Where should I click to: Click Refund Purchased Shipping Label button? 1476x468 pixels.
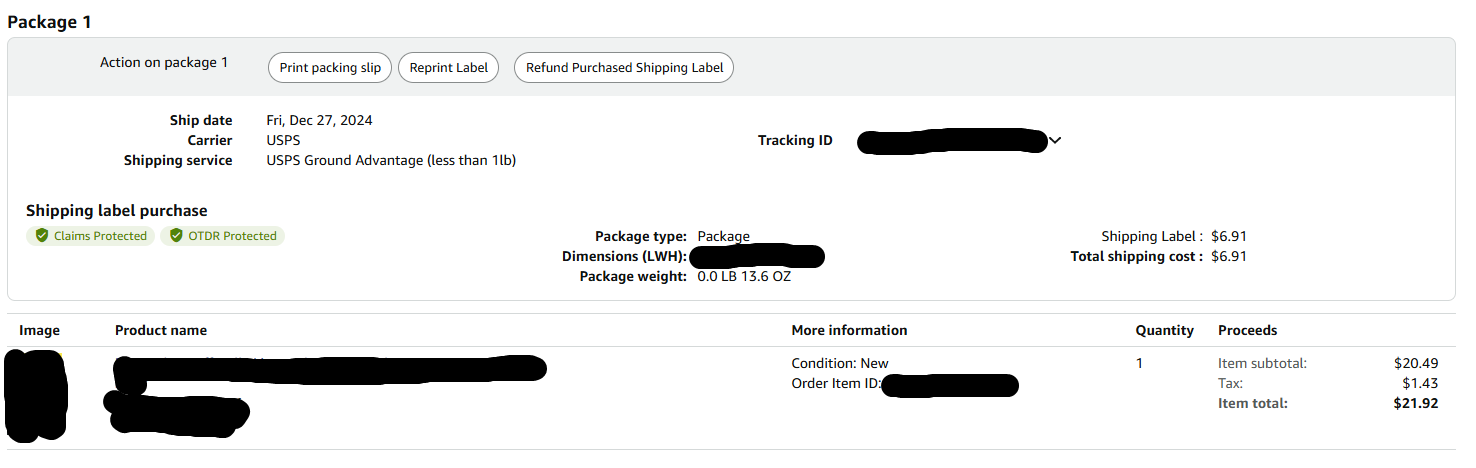pyautogui.click(x=624, y=68)
